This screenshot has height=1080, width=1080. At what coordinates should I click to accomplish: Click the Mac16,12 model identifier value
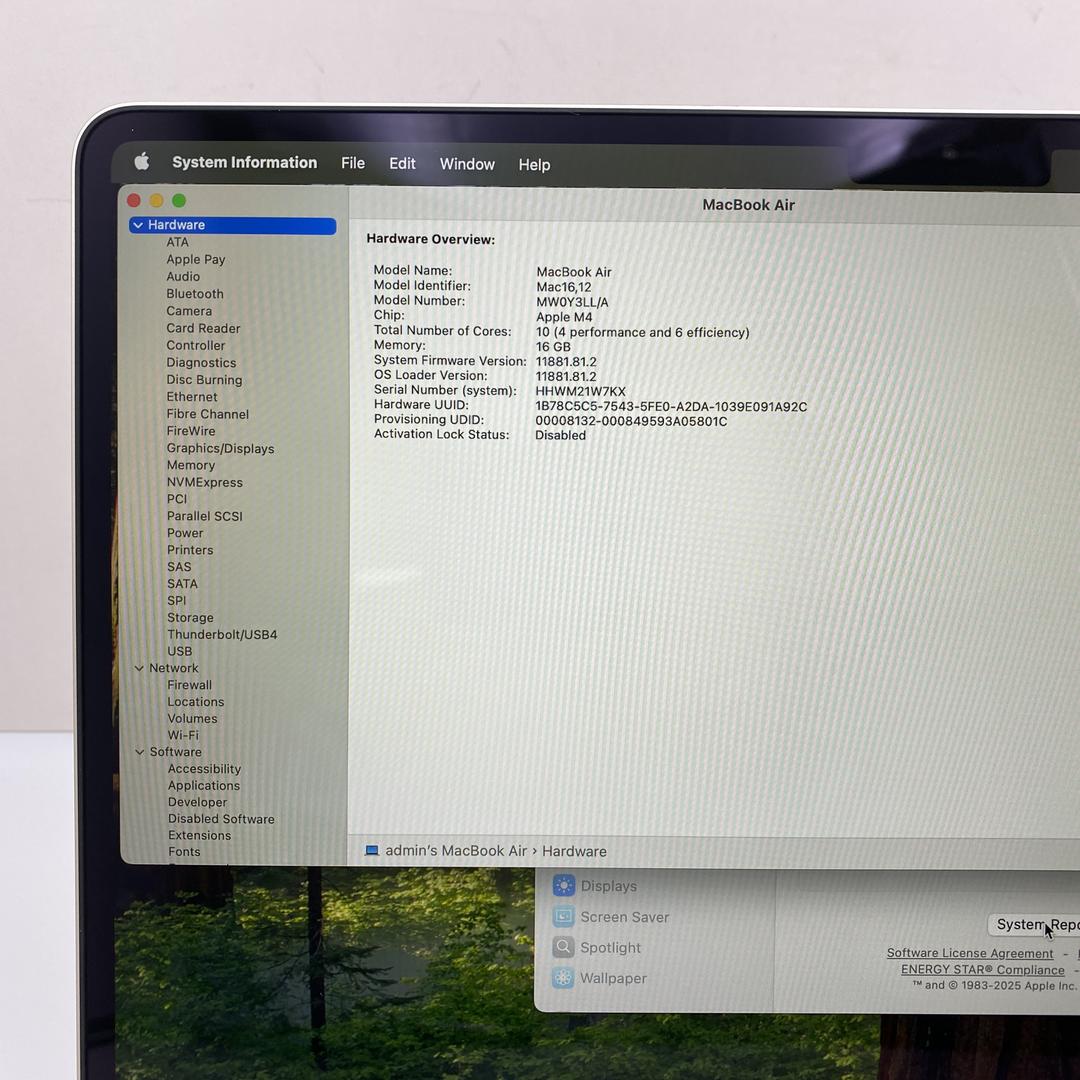click(563, 287)
